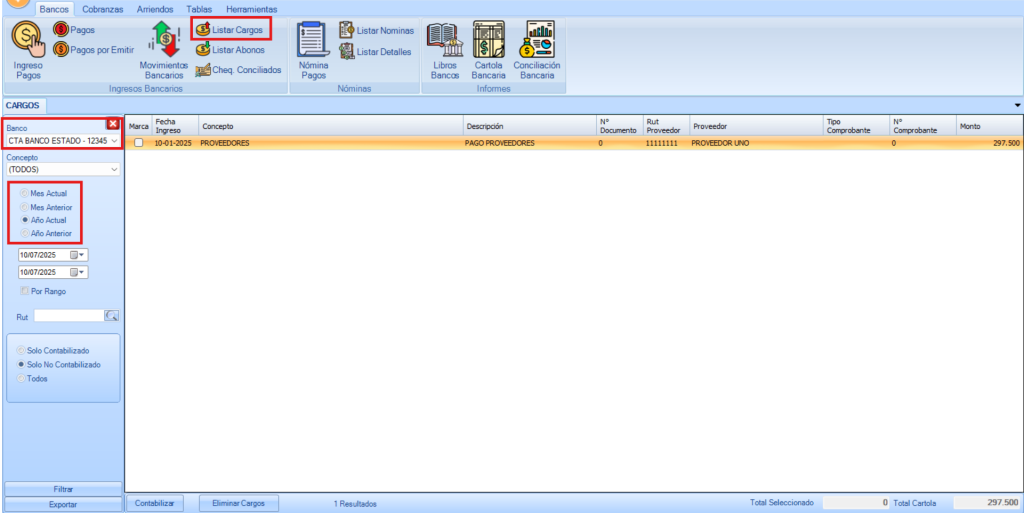Image resolution: width=1024 pixels, height=513 pixels.
Task: Select the Mes Actual radio option
Action: point(24,192)
